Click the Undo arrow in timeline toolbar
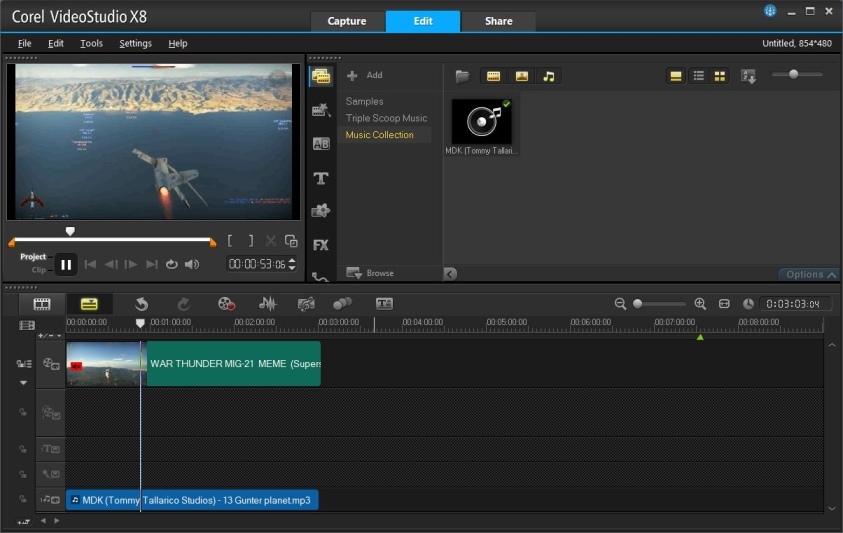Image resolution: width=843 pixels, height=533 pixels. tap(141, 304)
